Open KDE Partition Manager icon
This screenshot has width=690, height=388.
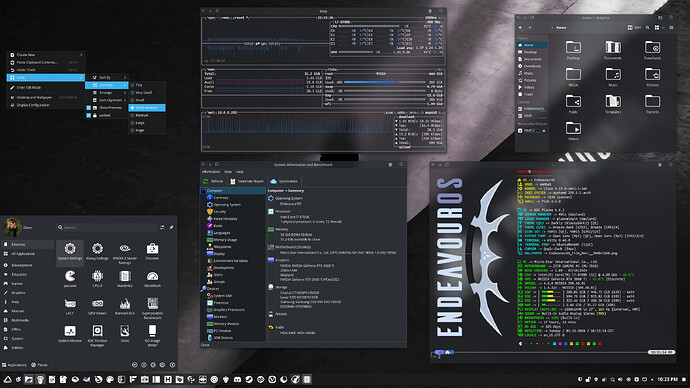tap(97, 335)
